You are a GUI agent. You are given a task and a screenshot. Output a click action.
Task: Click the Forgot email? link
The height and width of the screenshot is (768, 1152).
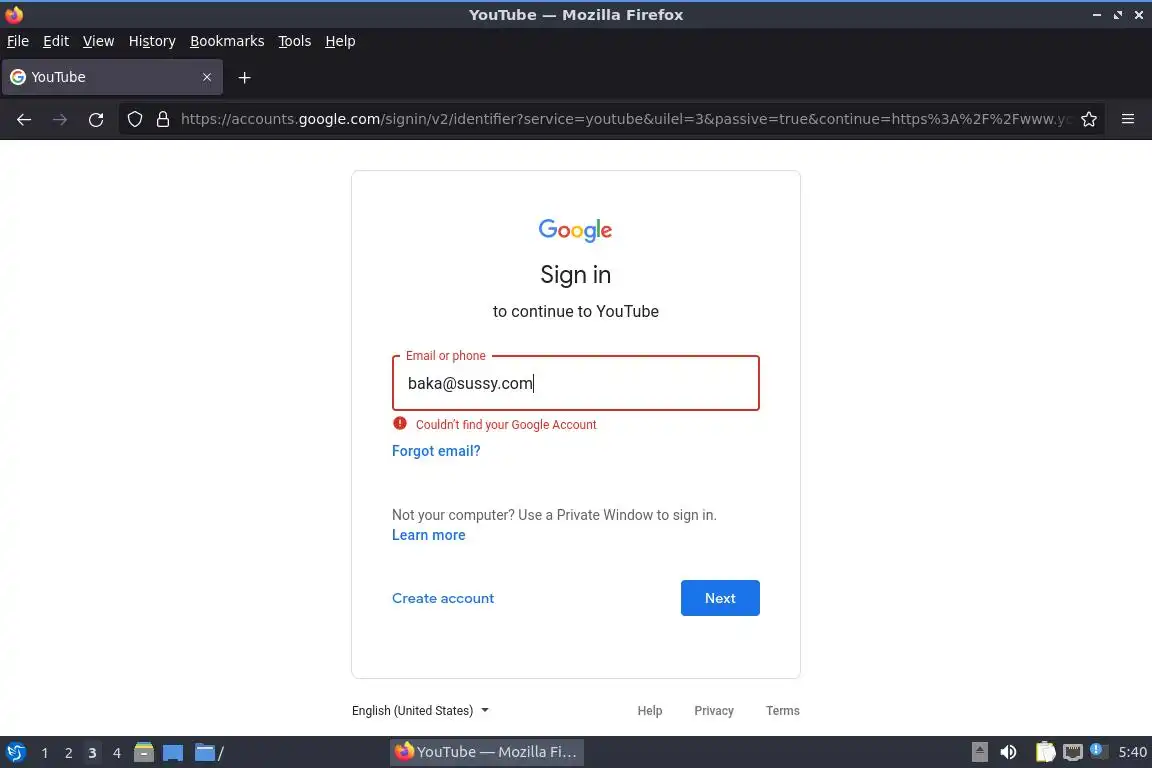click(x=436, y=451)
